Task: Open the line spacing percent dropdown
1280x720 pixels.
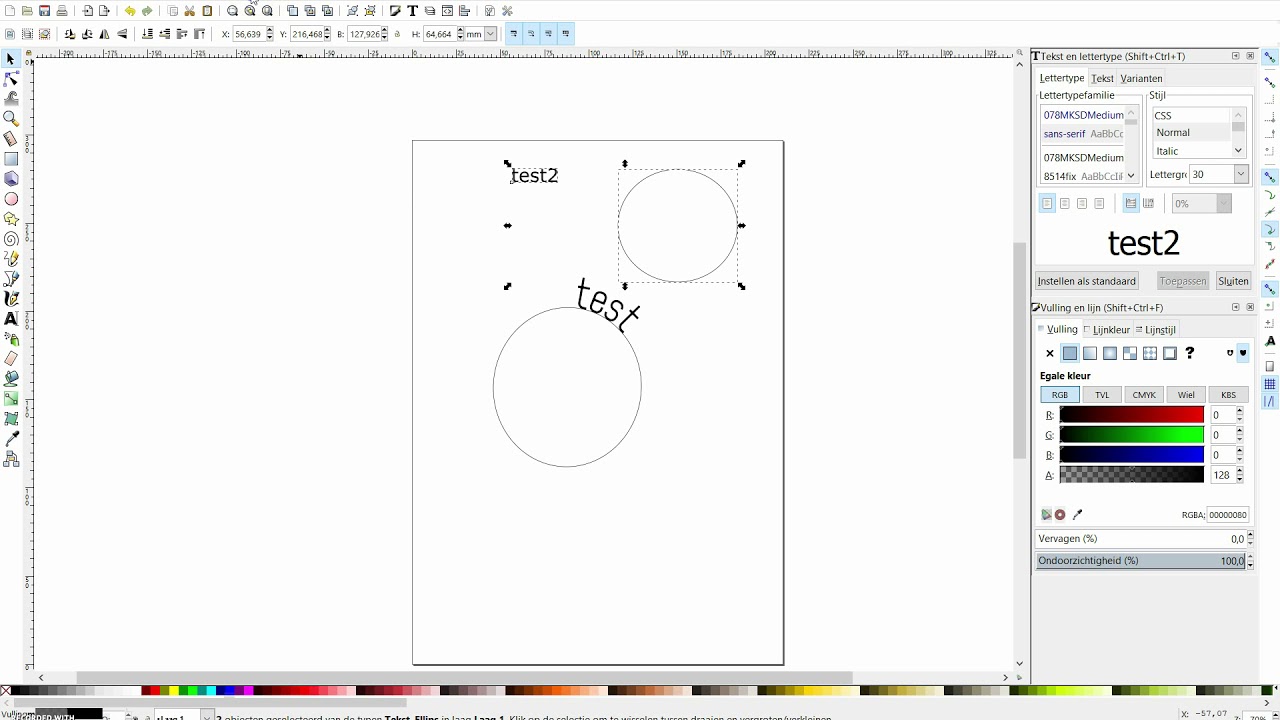Action: click(1223, 203)
